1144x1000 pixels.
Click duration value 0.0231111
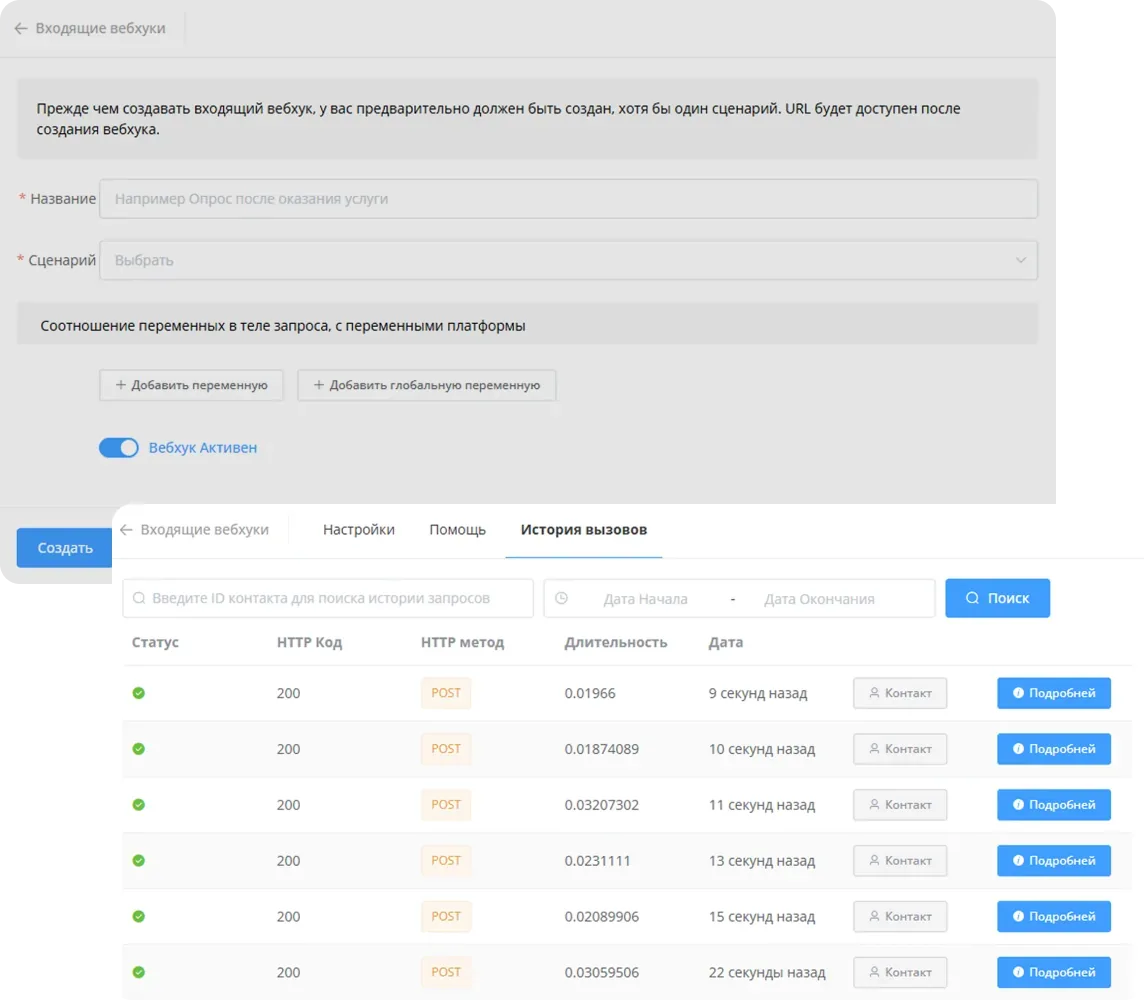pyautogui.click(x=598, y=861)
